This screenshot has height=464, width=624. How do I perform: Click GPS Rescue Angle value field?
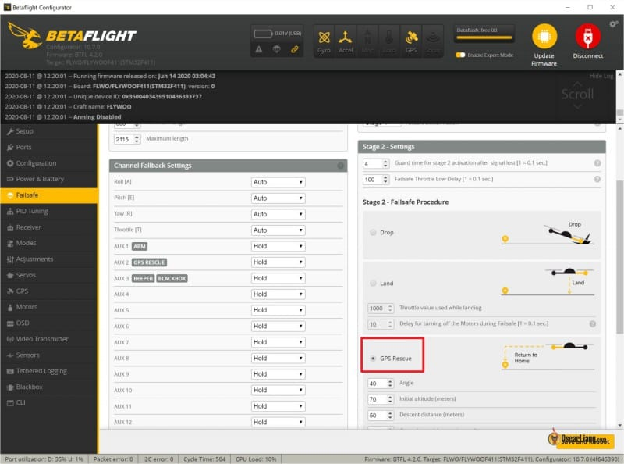click(381, 383)
